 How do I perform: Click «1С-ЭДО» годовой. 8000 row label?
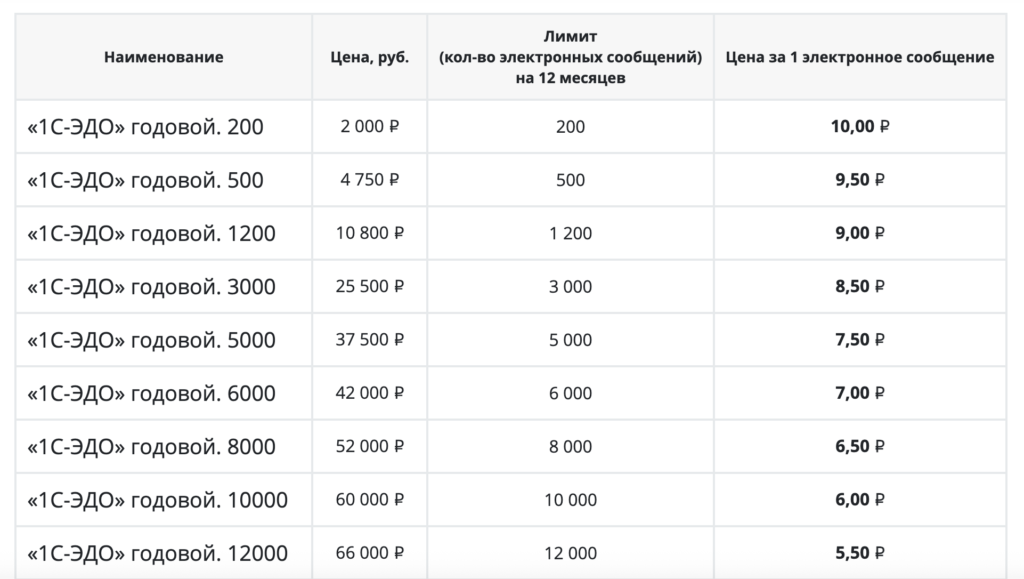click(151, 446)
